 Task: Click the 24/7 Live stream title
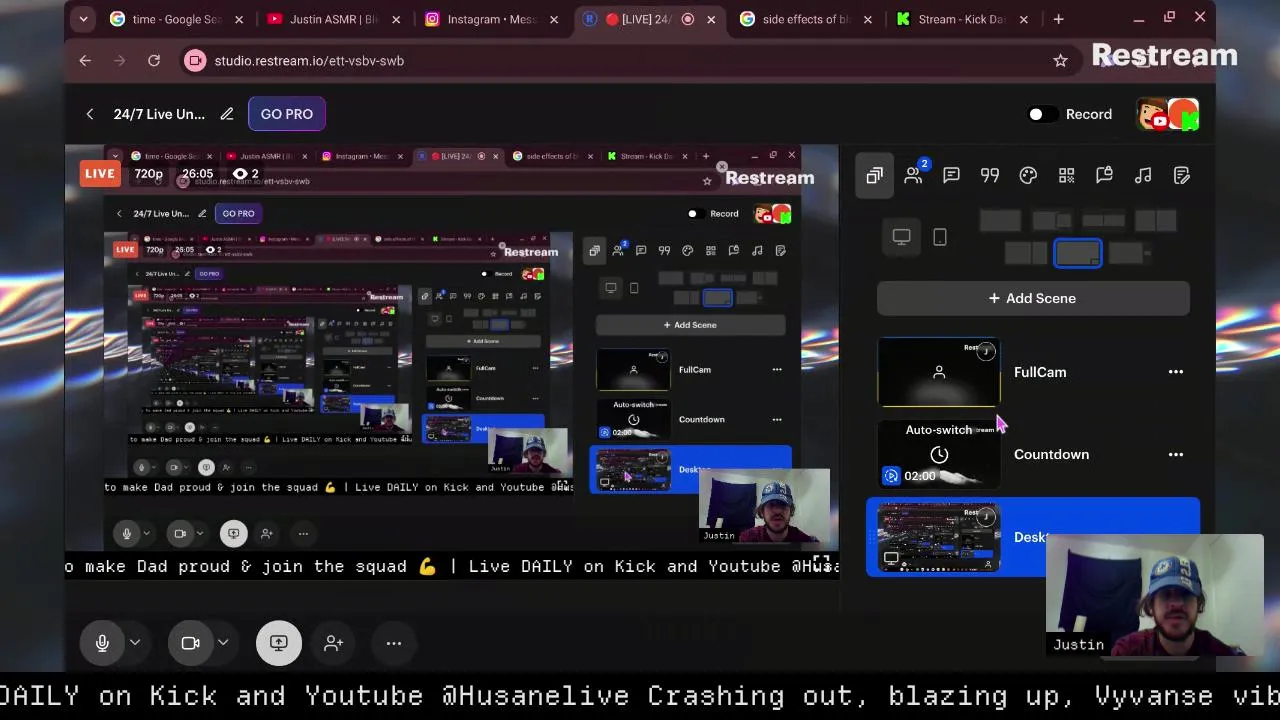tap(159, 114)
